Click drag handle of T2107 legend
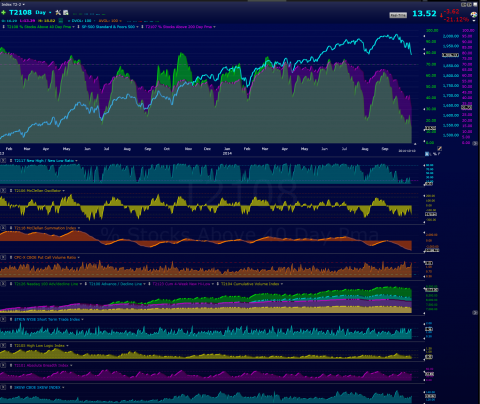Screen dimensions: 480x404 click(143, 27)
